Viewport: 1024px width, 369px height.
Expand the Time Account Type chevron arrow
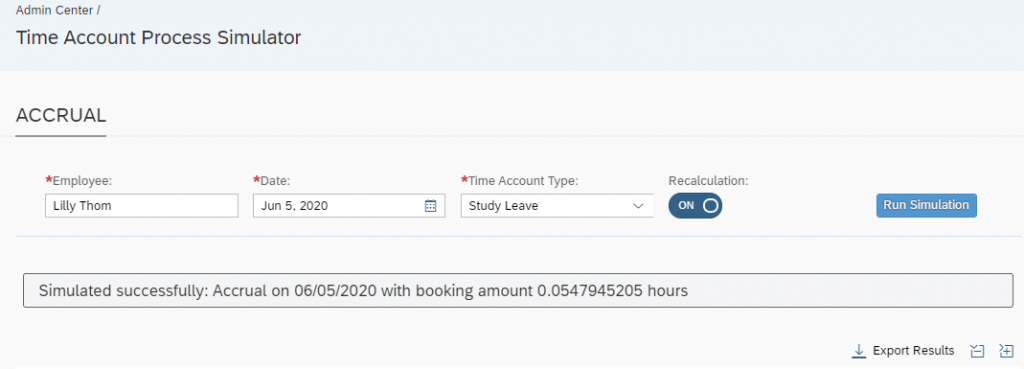pos(638,206)
